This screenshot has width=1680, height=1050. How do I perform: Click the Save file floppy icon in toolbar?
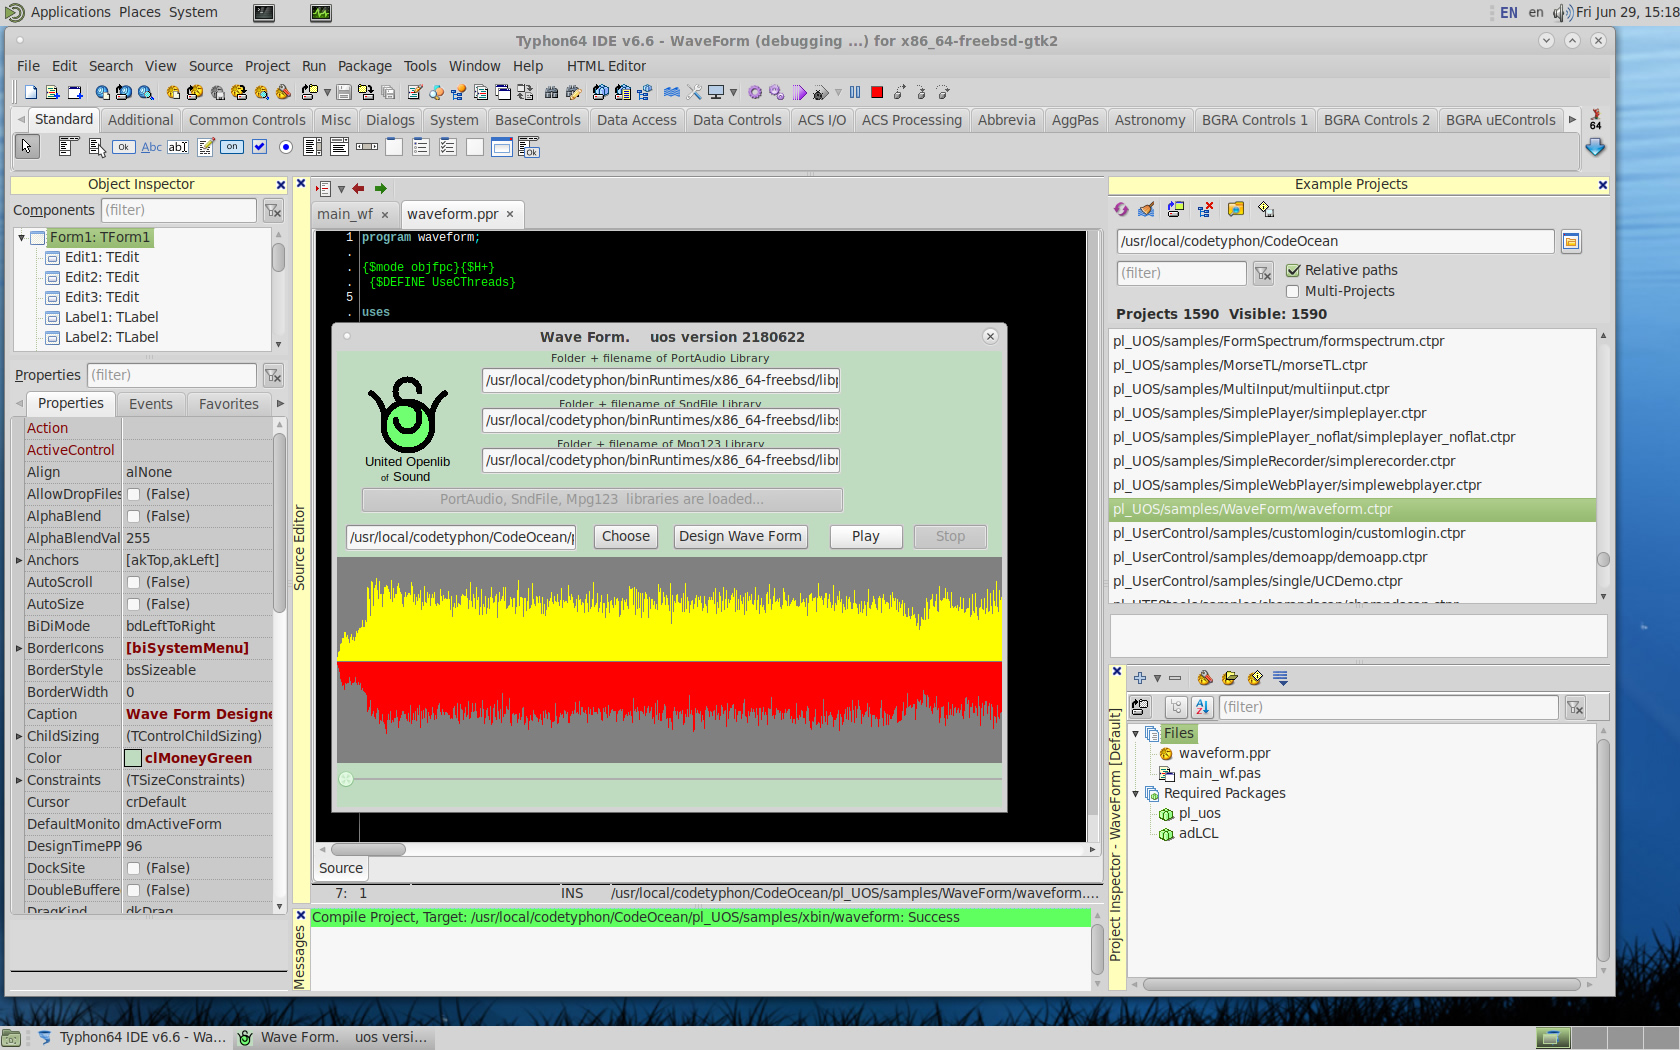344,92
